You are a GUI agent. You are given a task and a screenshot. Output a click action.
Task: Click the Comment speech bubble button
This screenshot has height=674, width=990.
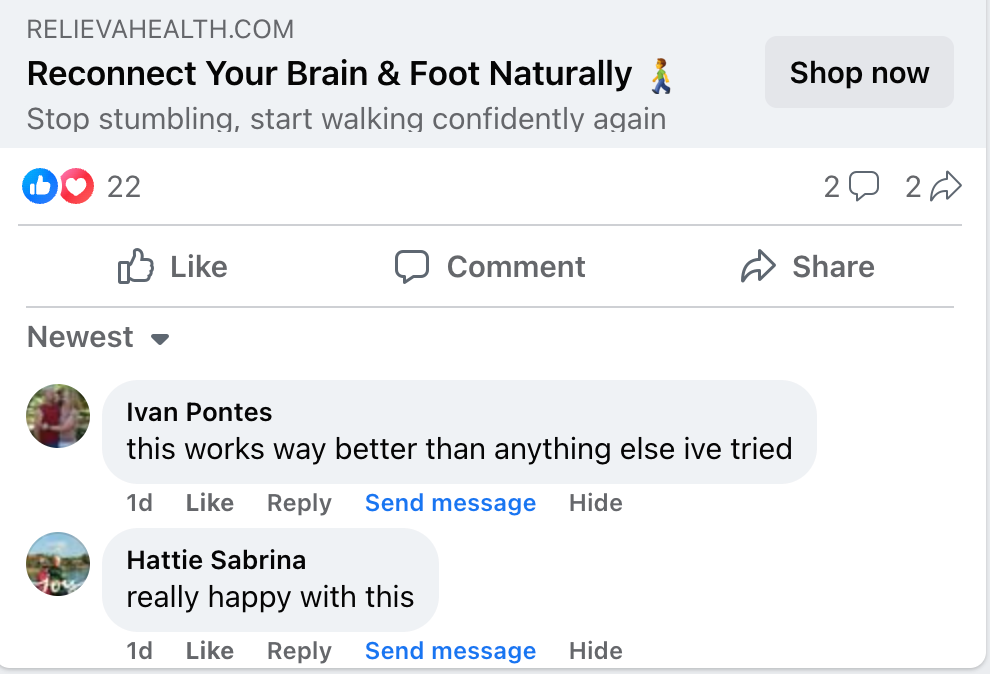tap(489, 267)
